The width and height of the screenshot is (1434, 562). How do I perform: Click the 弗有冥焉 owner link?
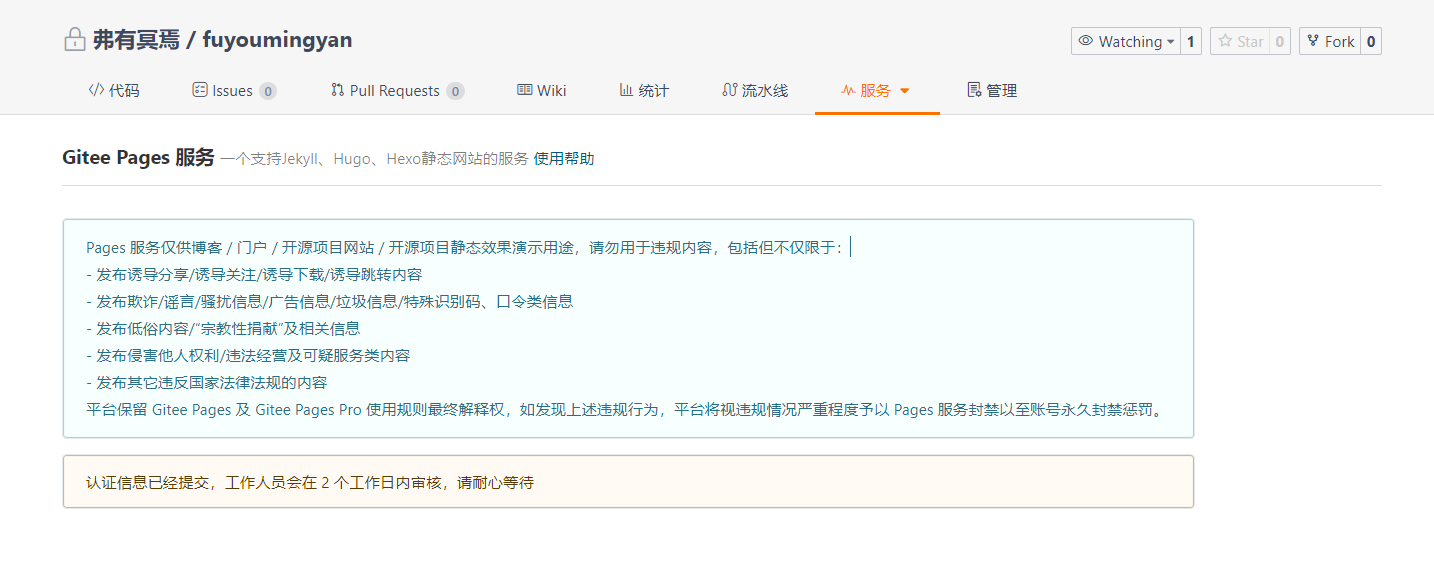click(x=136, y=40)
